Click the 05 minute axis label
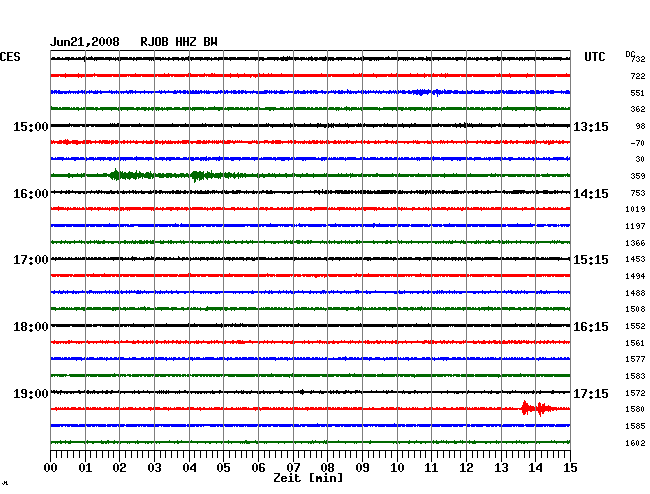 tap(223, 467)
